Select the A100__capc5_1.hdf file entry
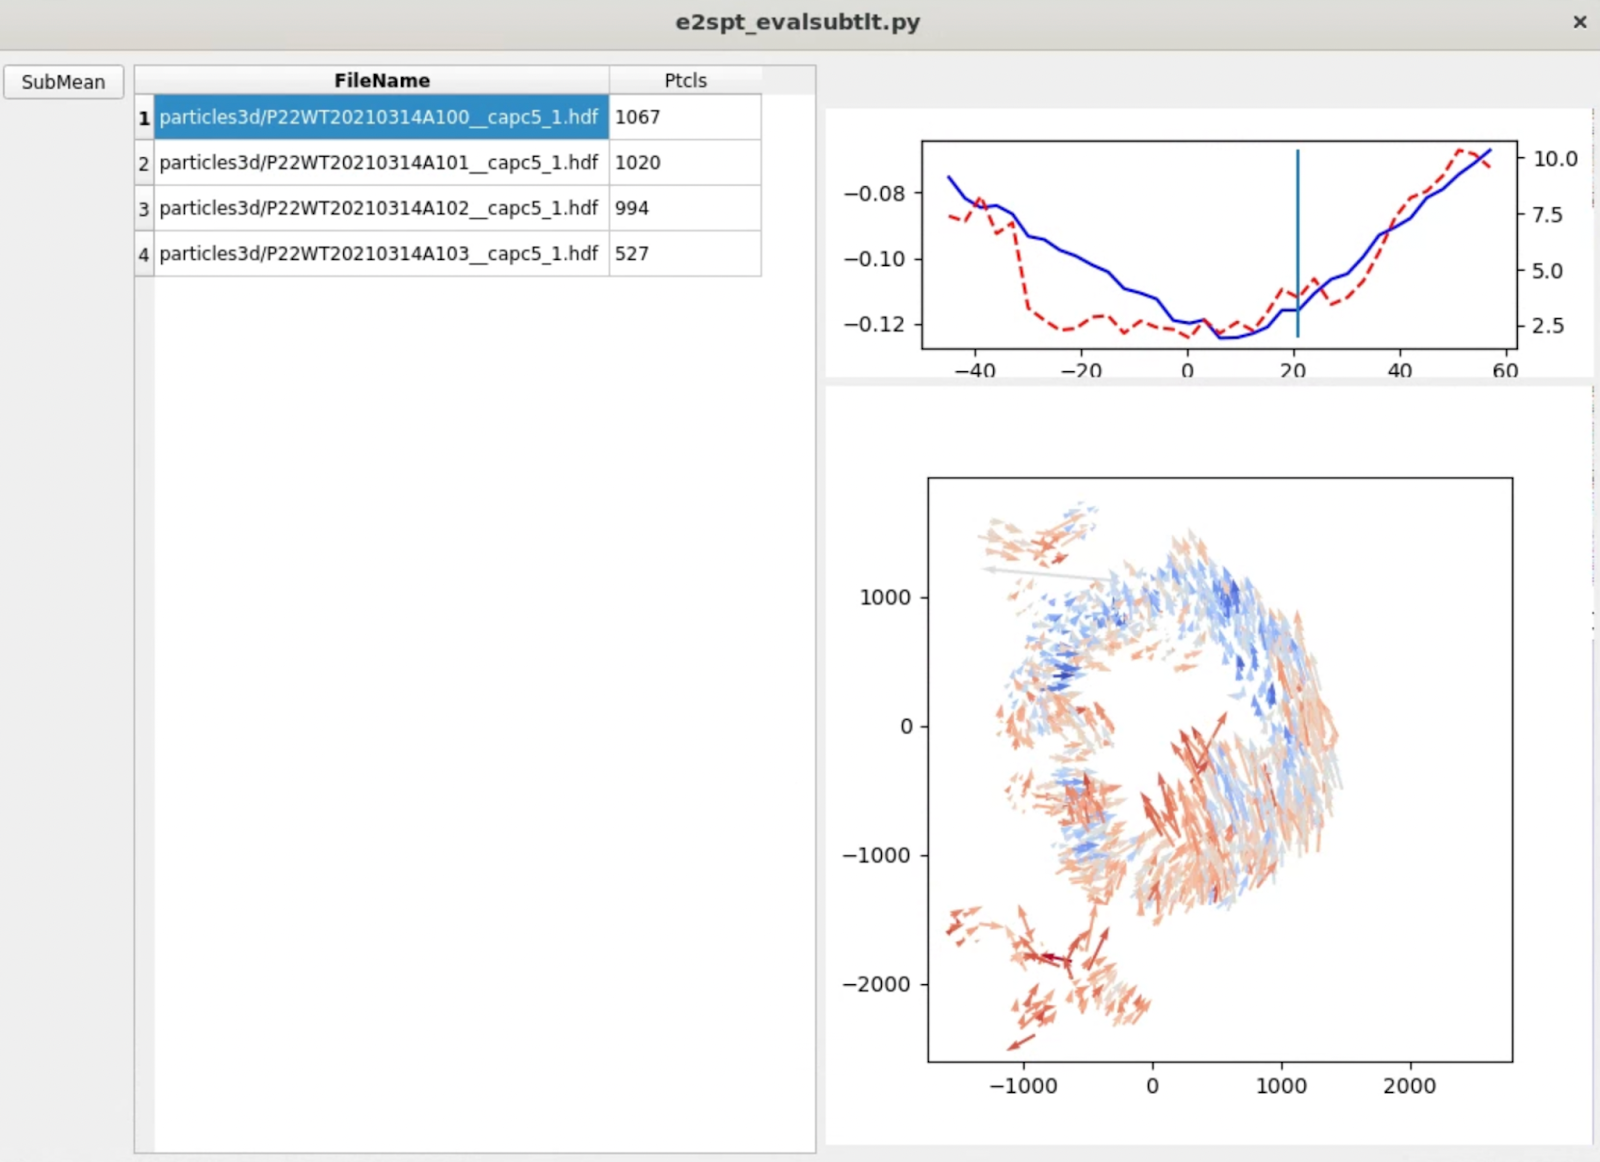This screenshot has width=1600, height=1162. pyautogui.click(x=379, y=117)
